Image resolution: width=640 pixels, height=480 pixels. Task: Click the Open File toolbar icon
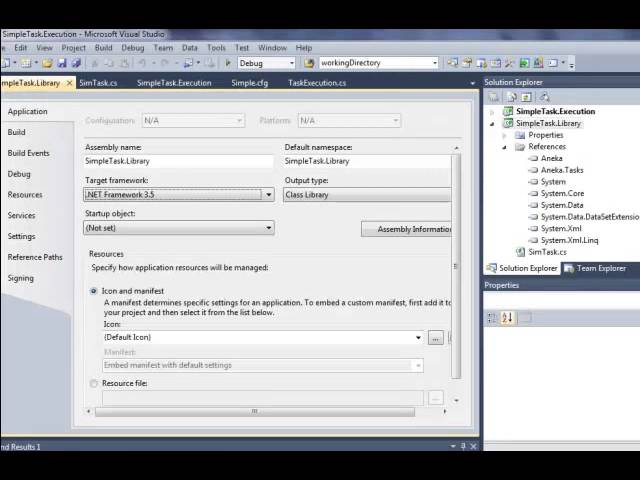47,63
